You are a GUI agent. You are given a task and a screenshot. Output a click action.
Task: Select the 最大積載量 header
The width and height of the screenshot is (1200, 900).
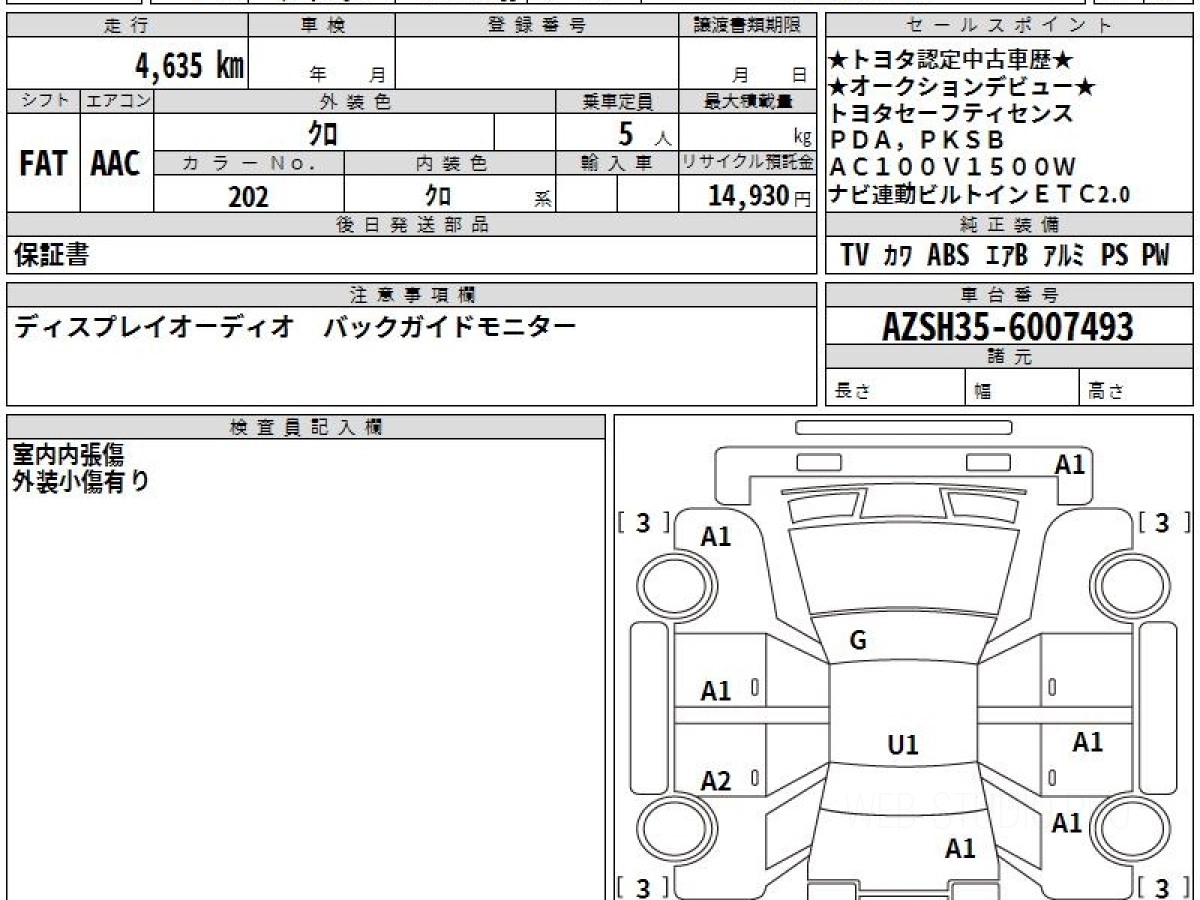747,101
